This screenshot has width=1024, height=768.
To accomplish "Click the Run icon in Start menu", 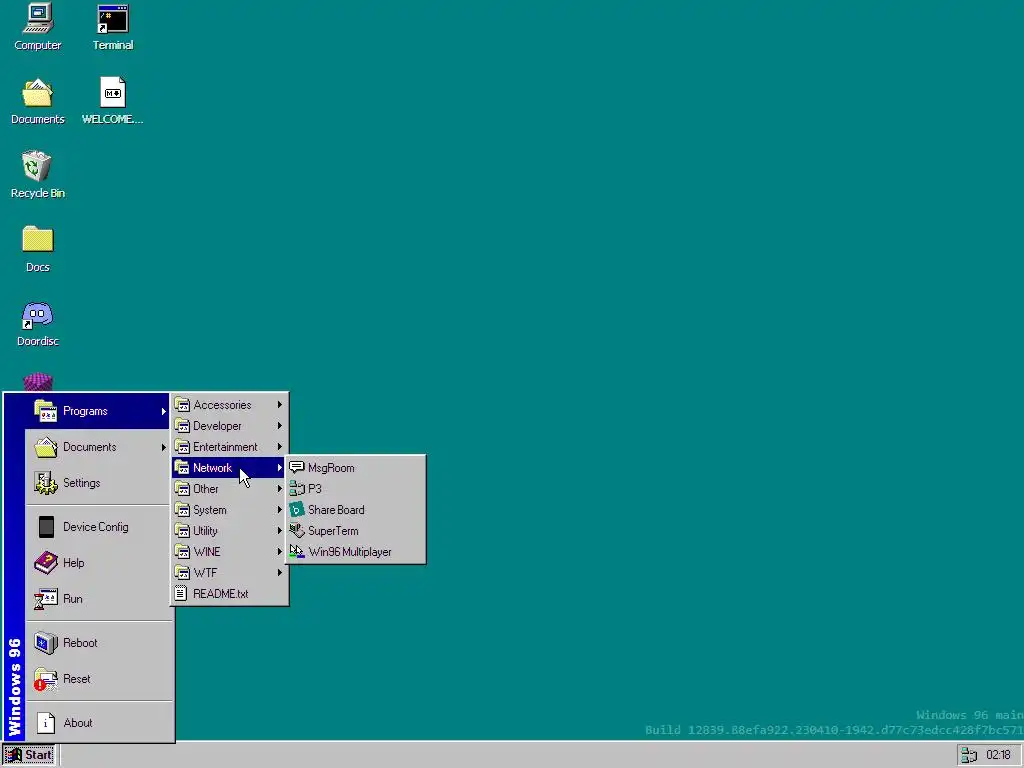I will click(46, 599).
